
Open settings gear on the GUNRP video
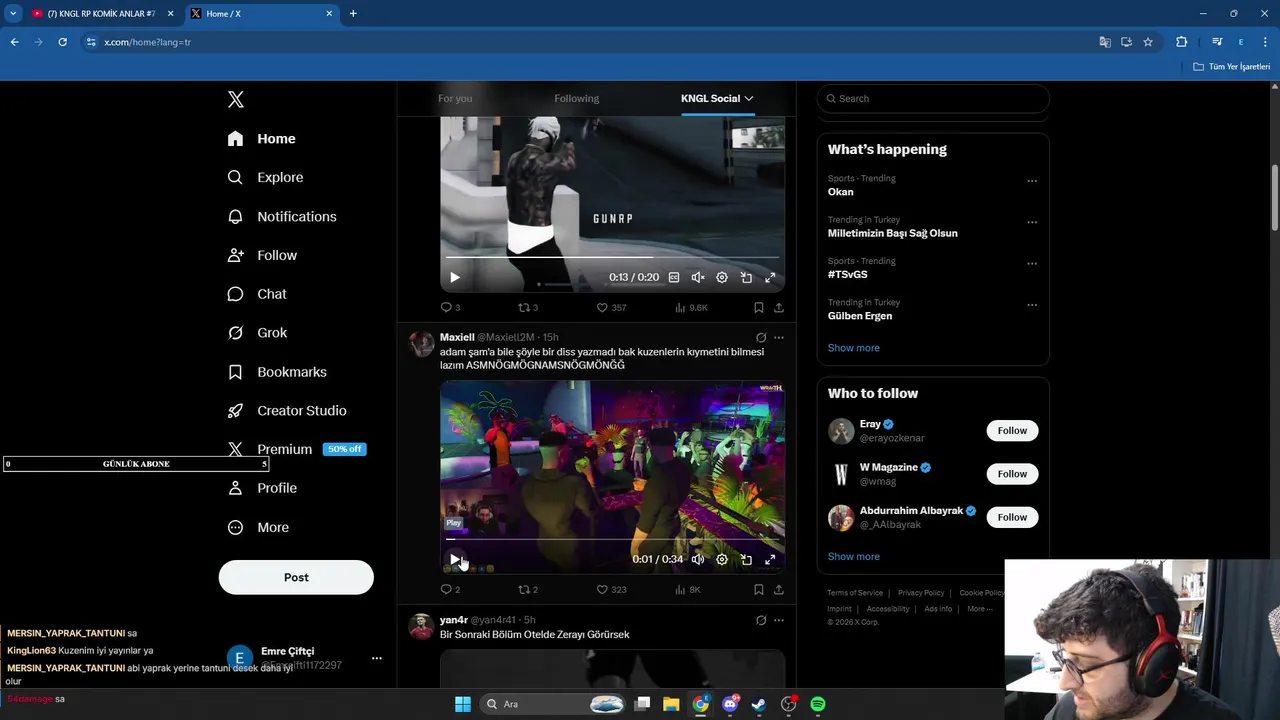coord(722,277)
